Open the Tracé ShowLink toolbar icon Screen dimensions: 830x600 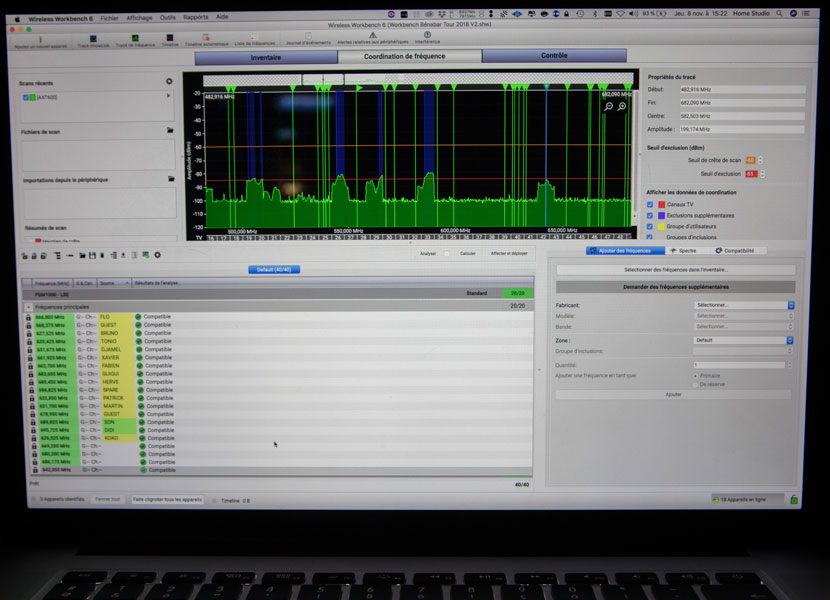coord(93,39)
